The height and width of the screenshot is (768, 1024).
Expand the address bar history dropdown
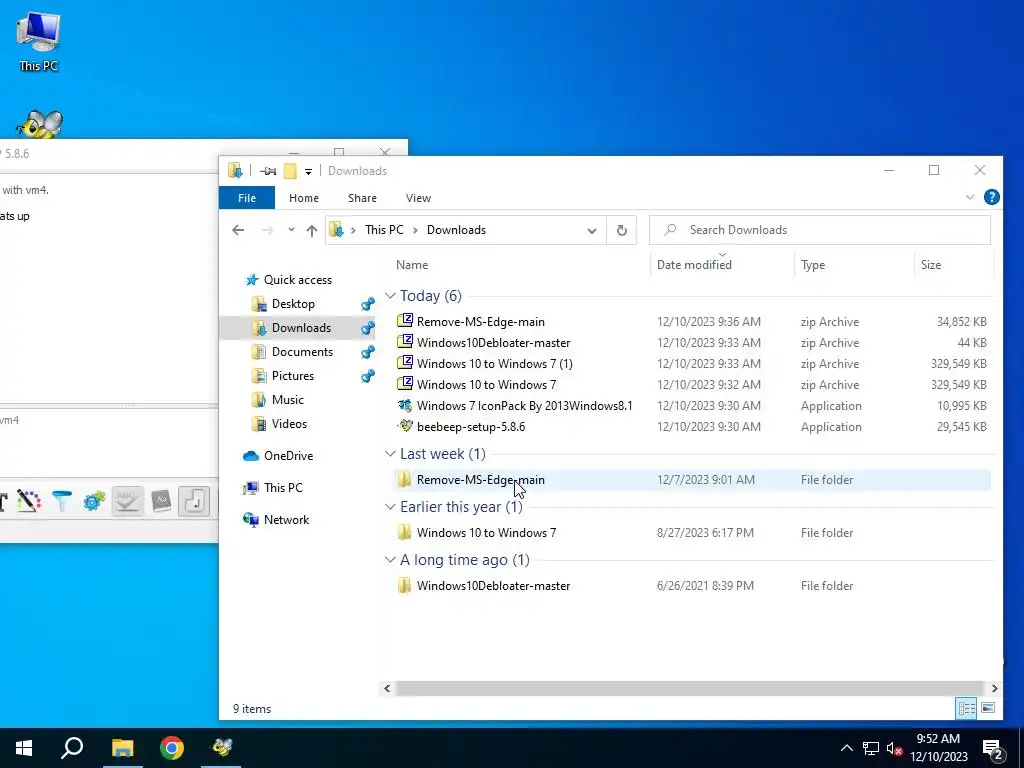592,231
